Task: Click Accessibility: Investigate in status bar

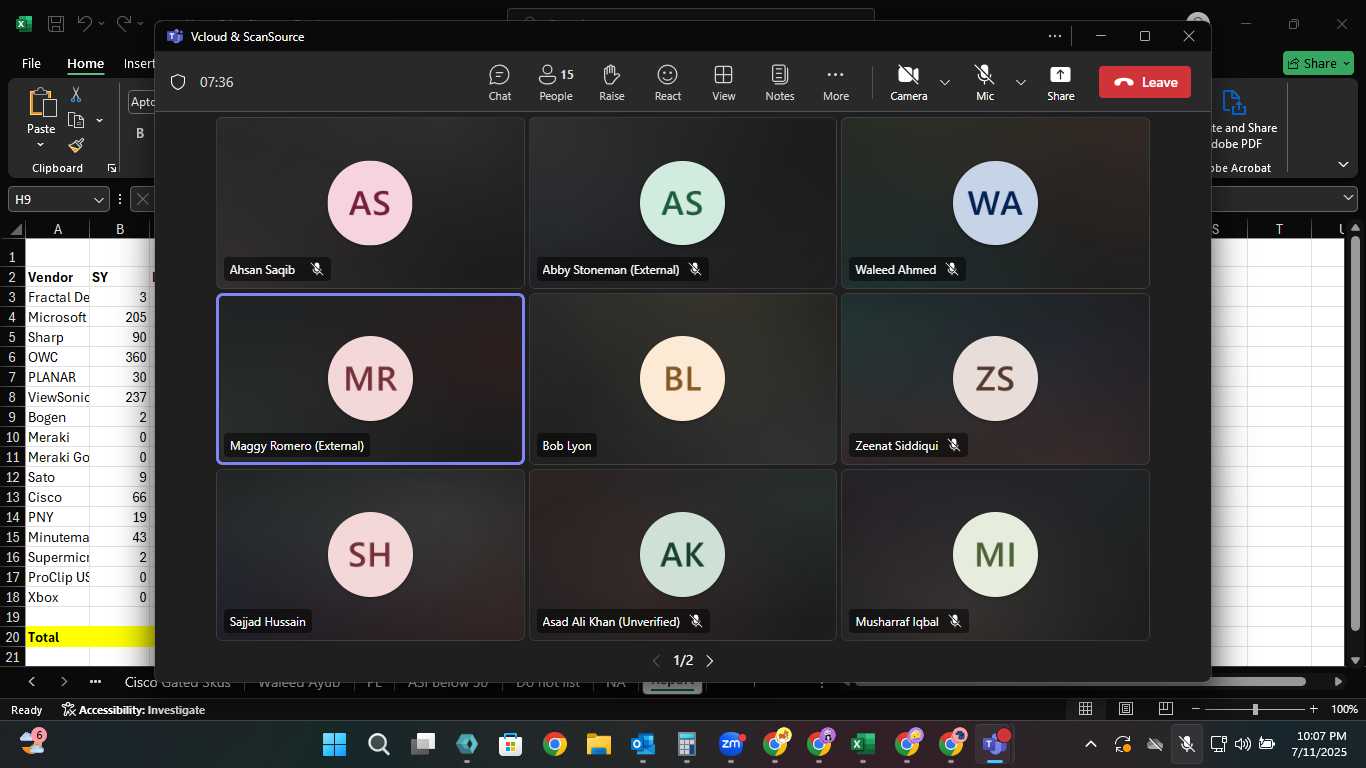Action: pos(133,710)
